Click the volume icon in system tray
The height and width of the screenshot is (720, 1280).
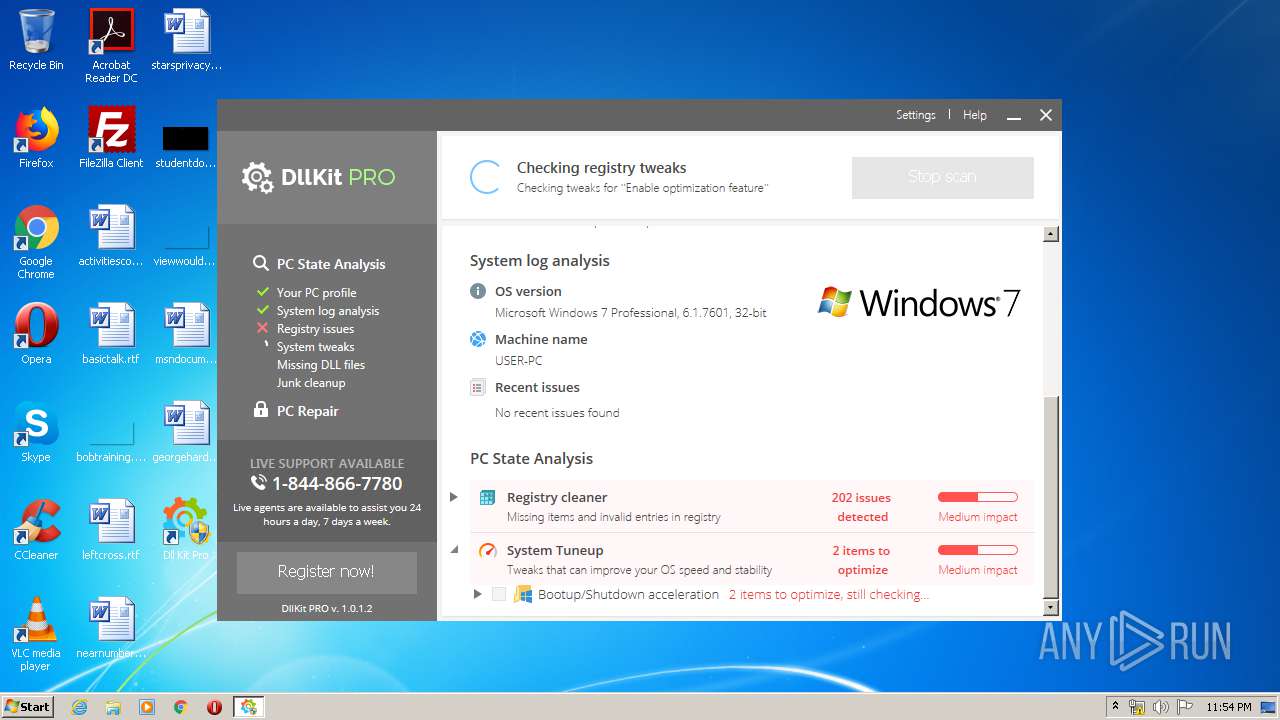1161,707
